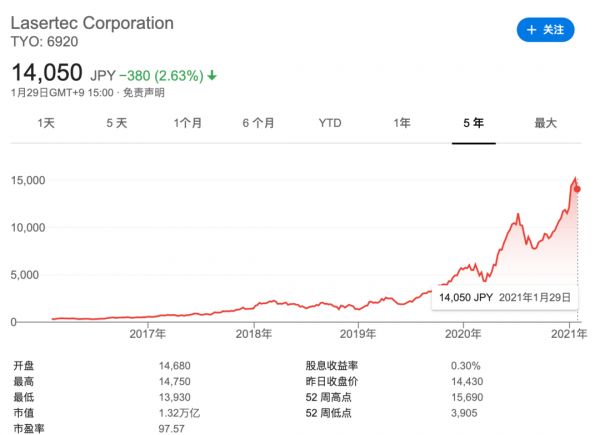This screenshot has width=600, height=435.
Task: Click the red data point on chart
Action: pyautogui.click(x=577, y=189)
